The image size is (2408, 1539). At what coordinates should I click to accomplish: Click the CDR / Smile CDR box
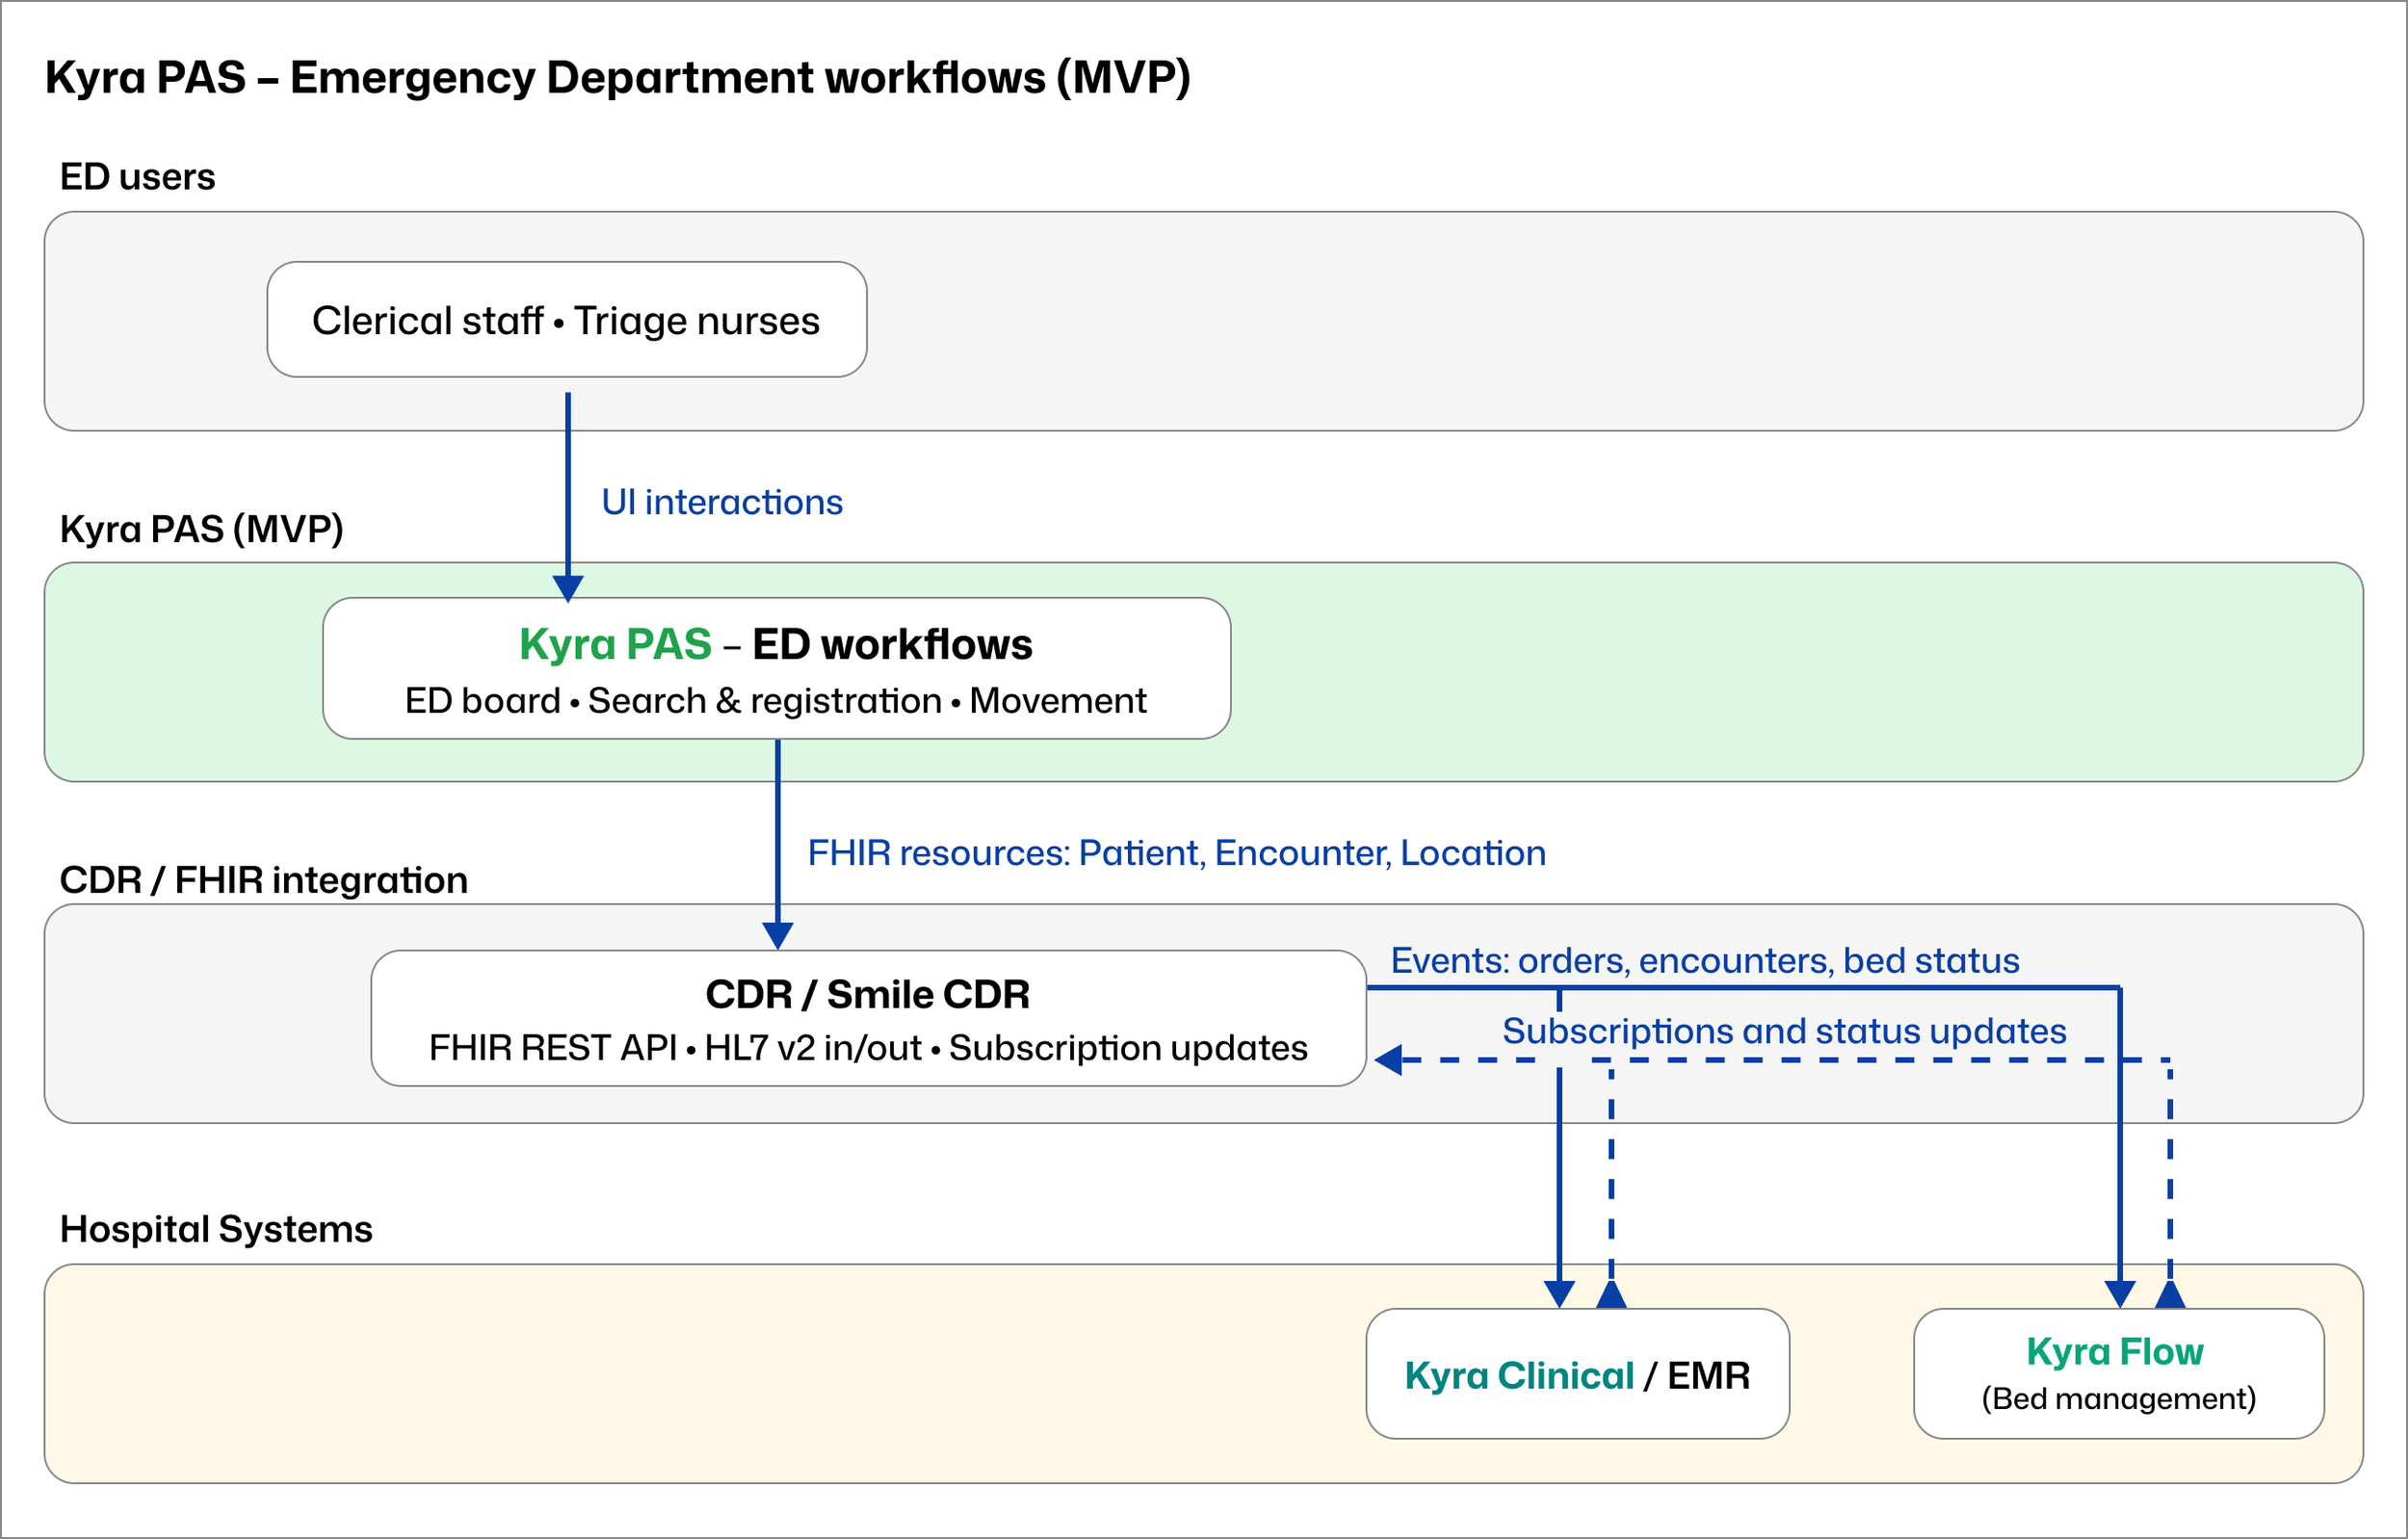pyautogui.click(x=867, y=1018)
